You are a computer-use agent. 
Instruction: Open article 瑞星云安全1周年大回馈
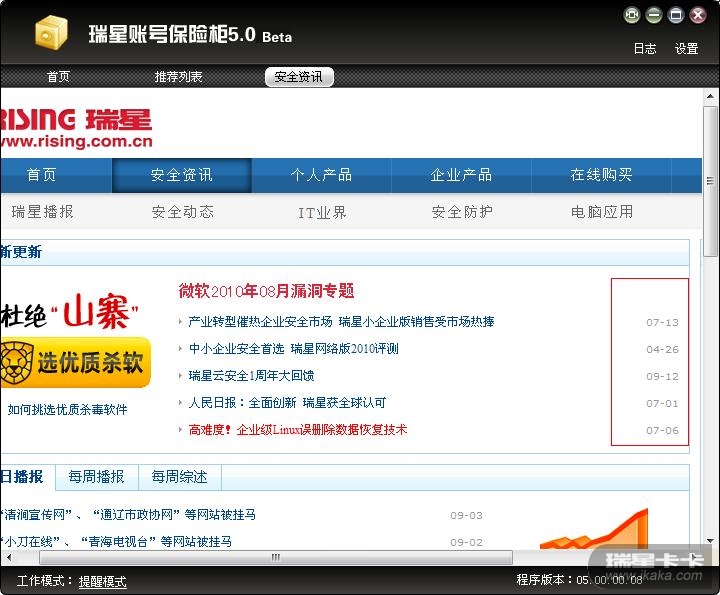pos(251,376)
